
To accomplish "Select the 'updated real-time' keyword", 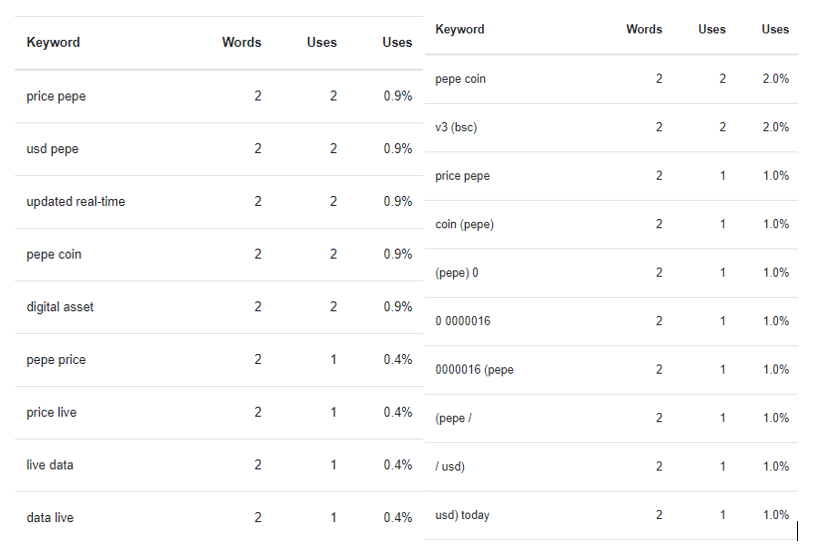I will [x=76, y=202].
